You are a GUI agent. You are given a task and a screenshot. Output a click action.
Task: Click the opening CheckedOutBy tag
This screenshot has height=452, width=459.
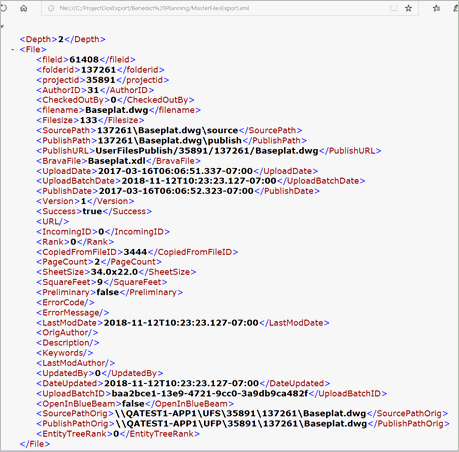point(73,100)
